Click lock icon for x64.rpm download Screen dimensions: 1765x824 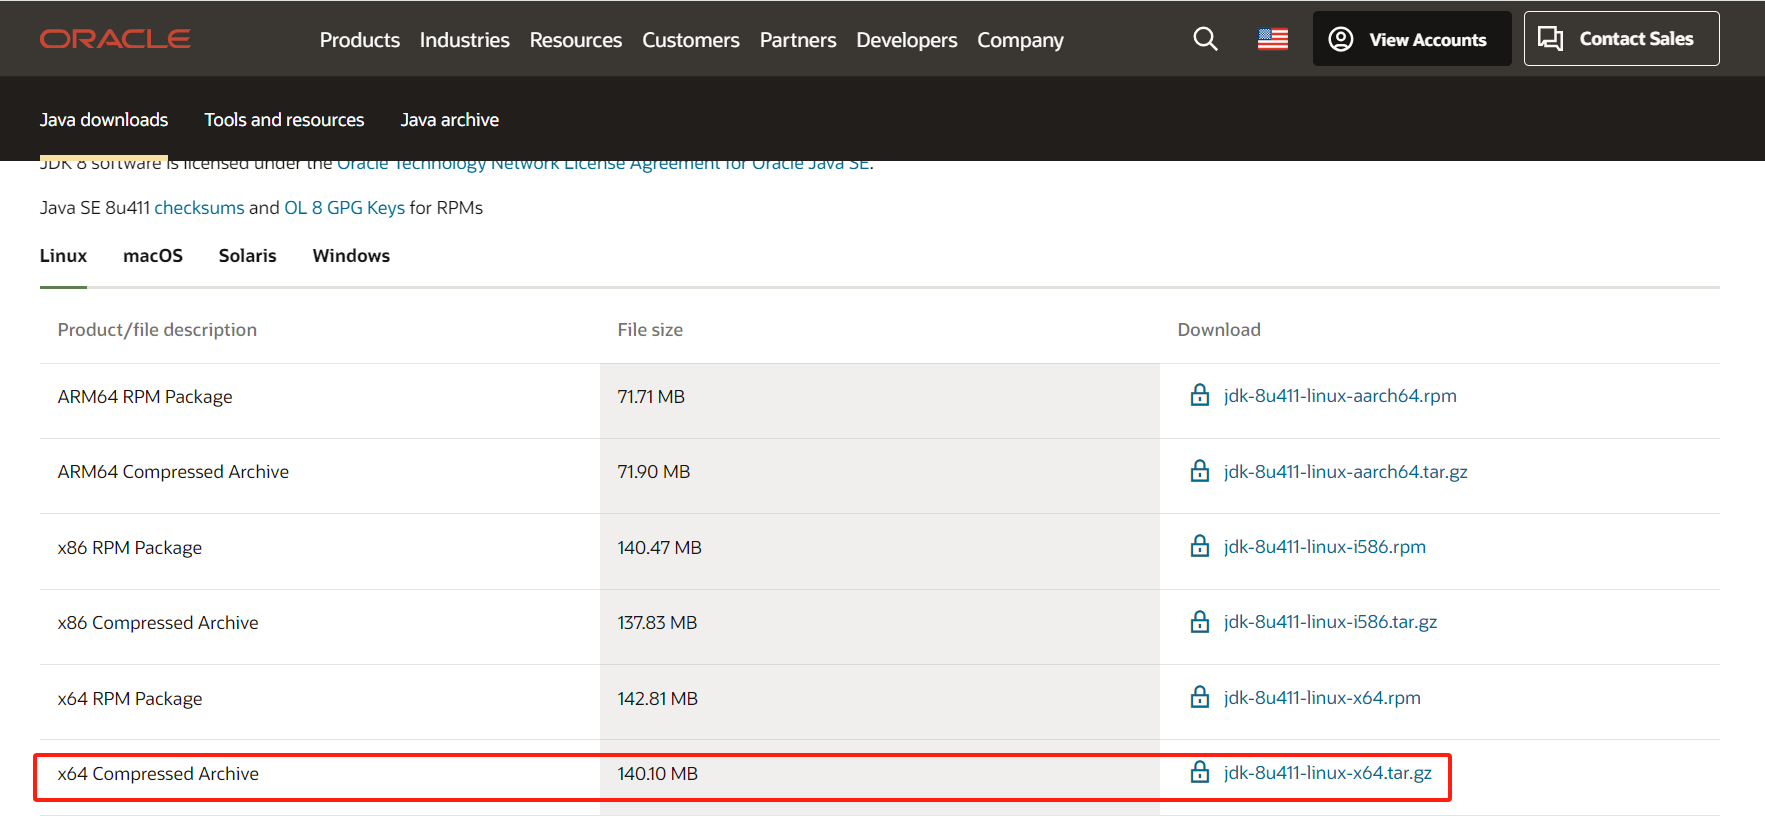1200,697
